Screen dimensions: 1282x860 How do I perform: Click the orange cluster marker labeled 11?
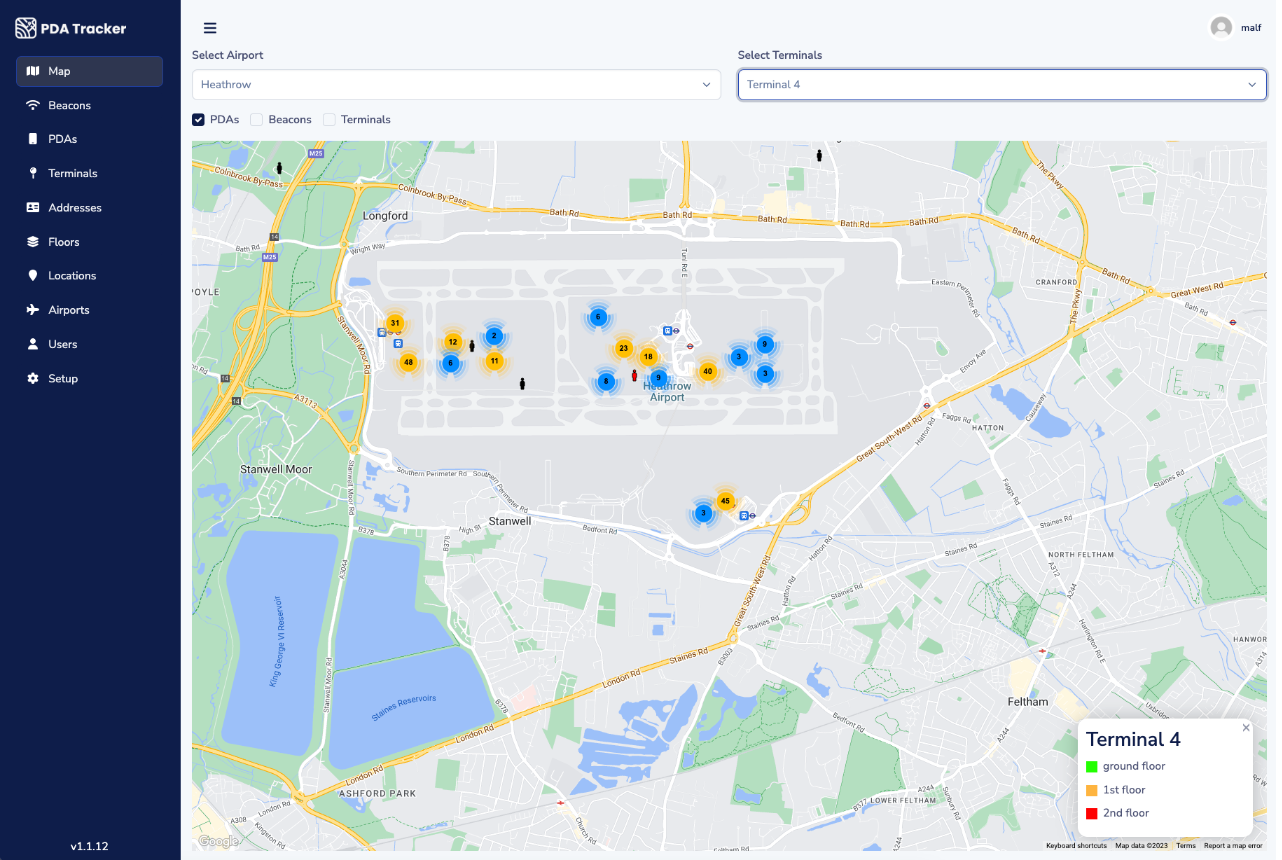pos(494,360)
